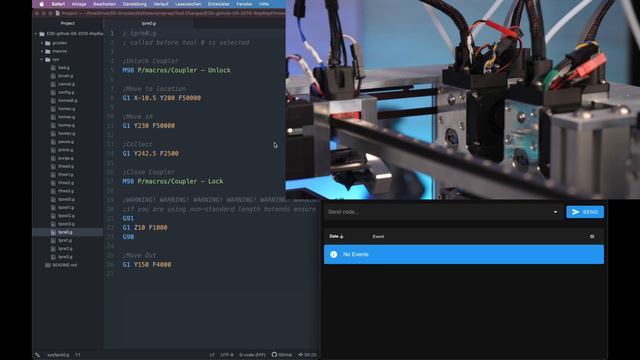This screenshot has width=640, height=360.
Task: Open bed.g in the file tree
Action: [x=63, y=68]
